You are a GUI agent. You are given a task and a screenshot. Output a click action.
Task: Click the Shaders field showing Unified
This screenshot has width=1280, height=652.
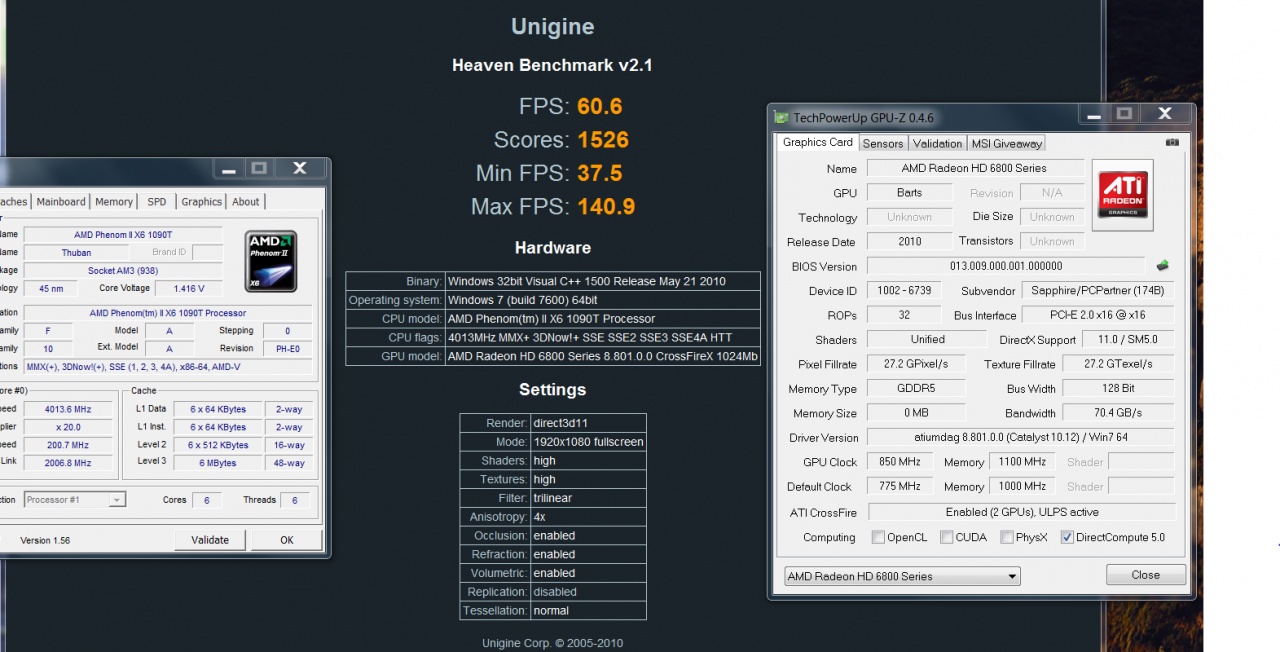click(927, 340)
